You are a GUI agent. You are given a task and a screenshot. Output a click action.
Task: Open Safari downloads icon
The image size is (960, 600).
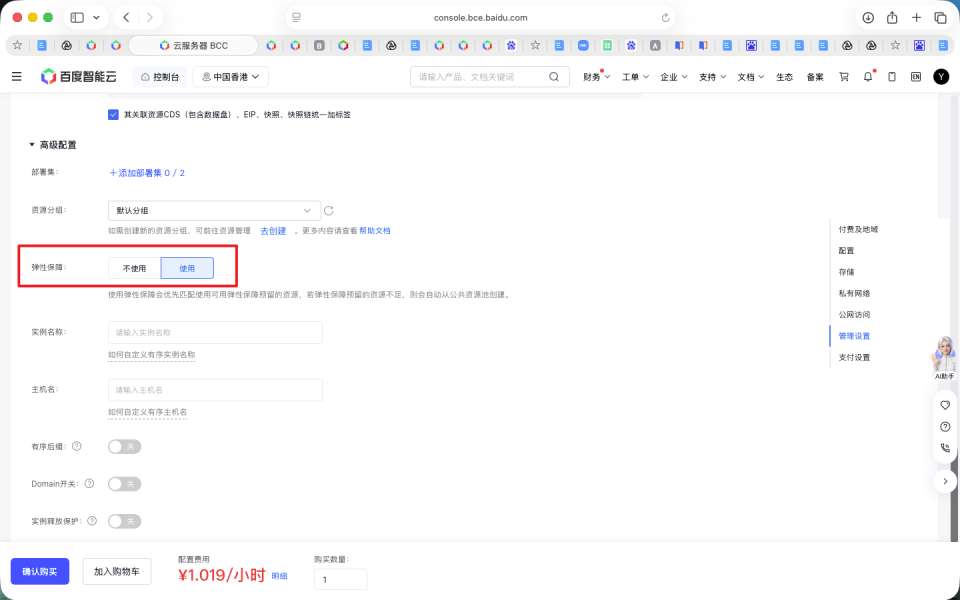tap(868, 18)
